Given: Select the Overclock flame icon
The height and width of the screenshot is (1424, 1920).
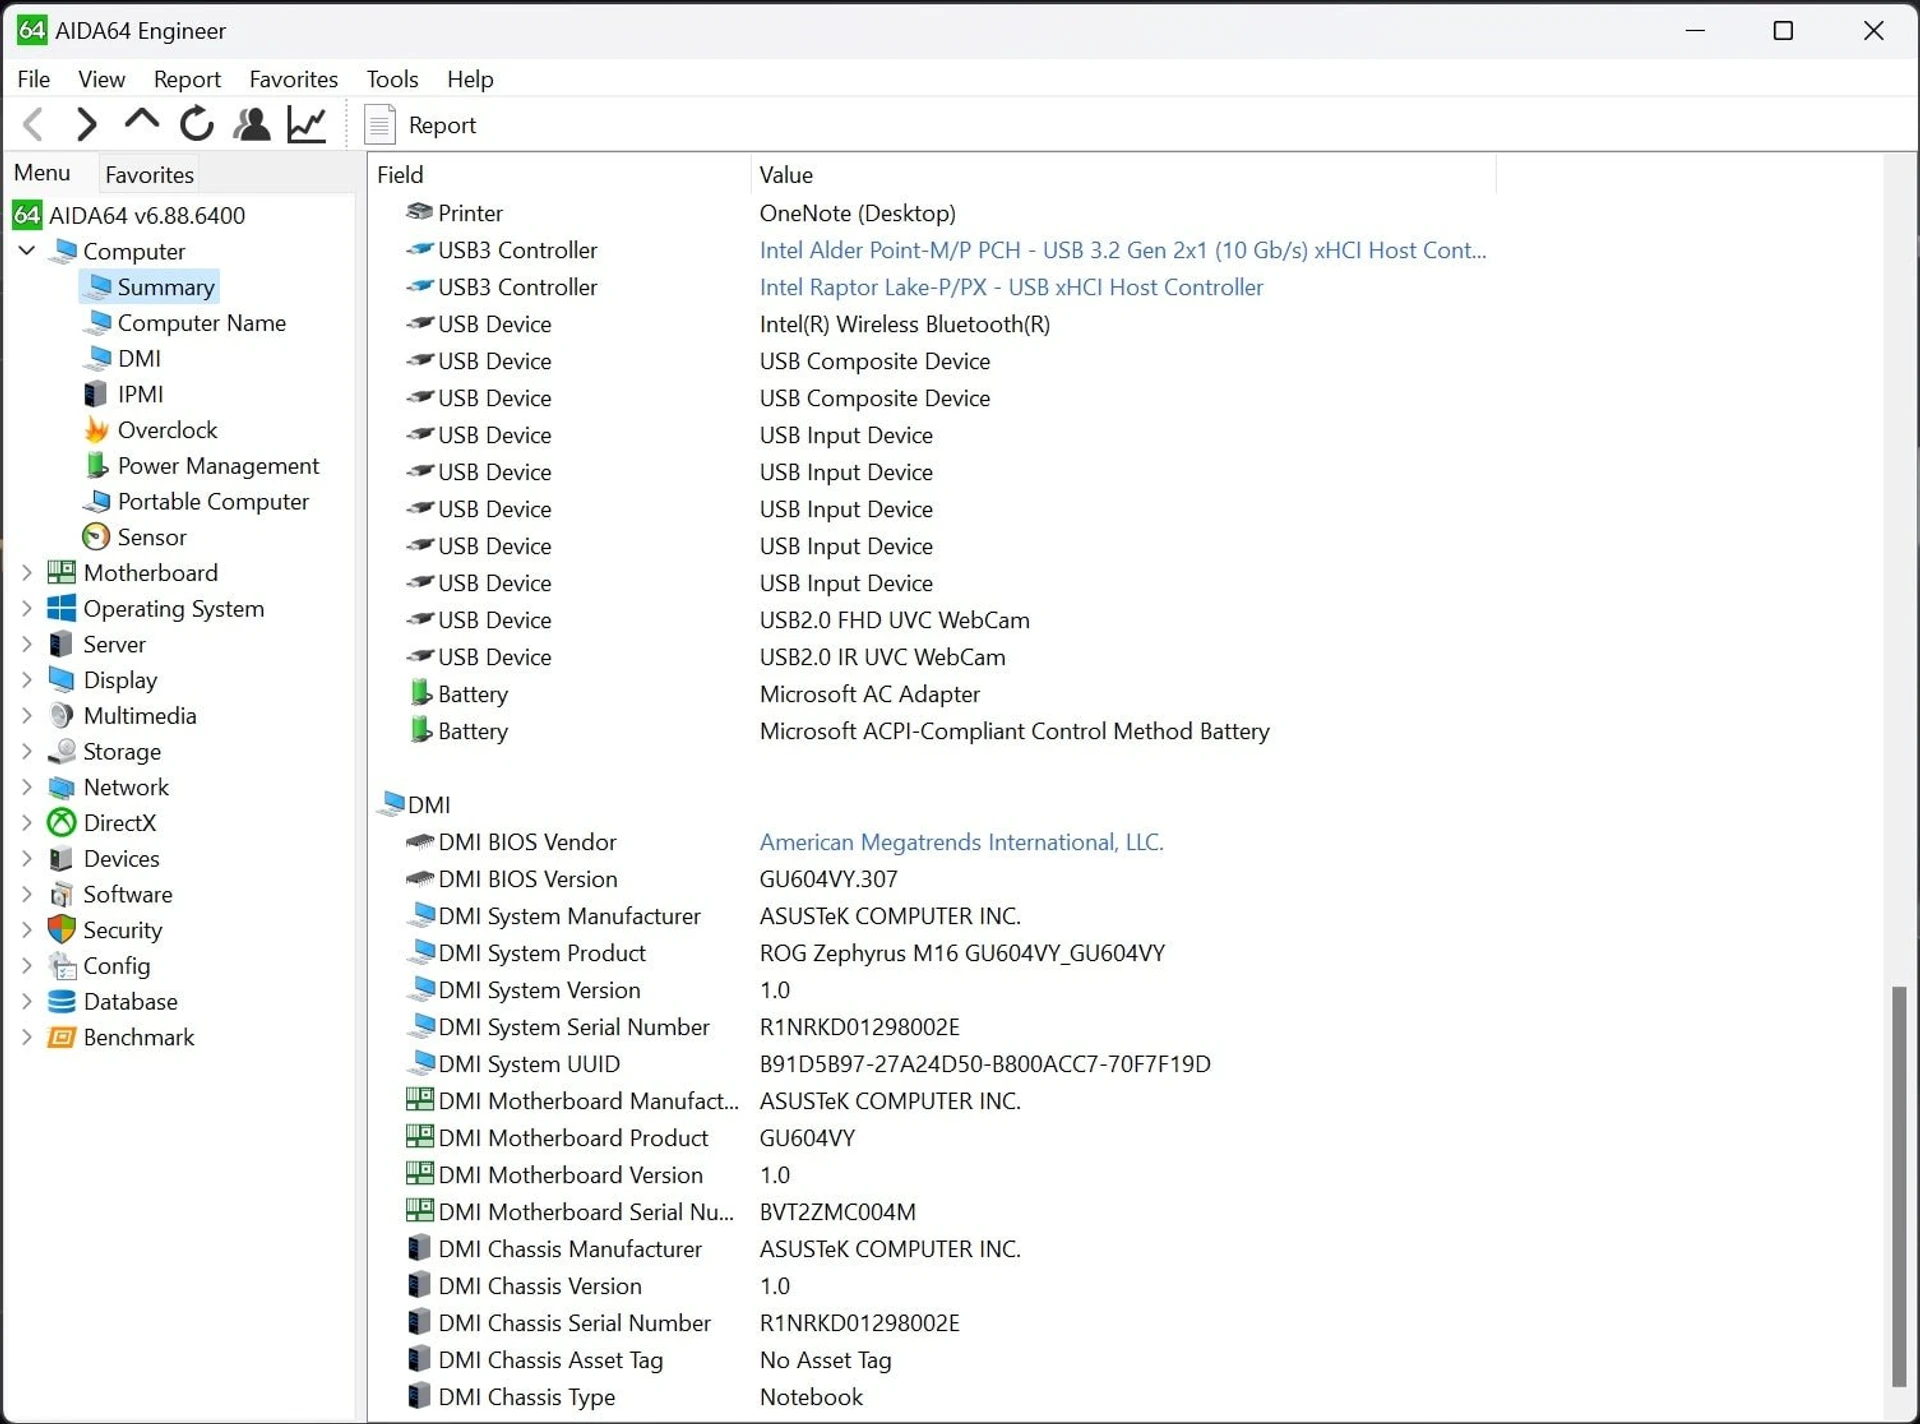Looking at the screenshot, I should tap(96, 430).
